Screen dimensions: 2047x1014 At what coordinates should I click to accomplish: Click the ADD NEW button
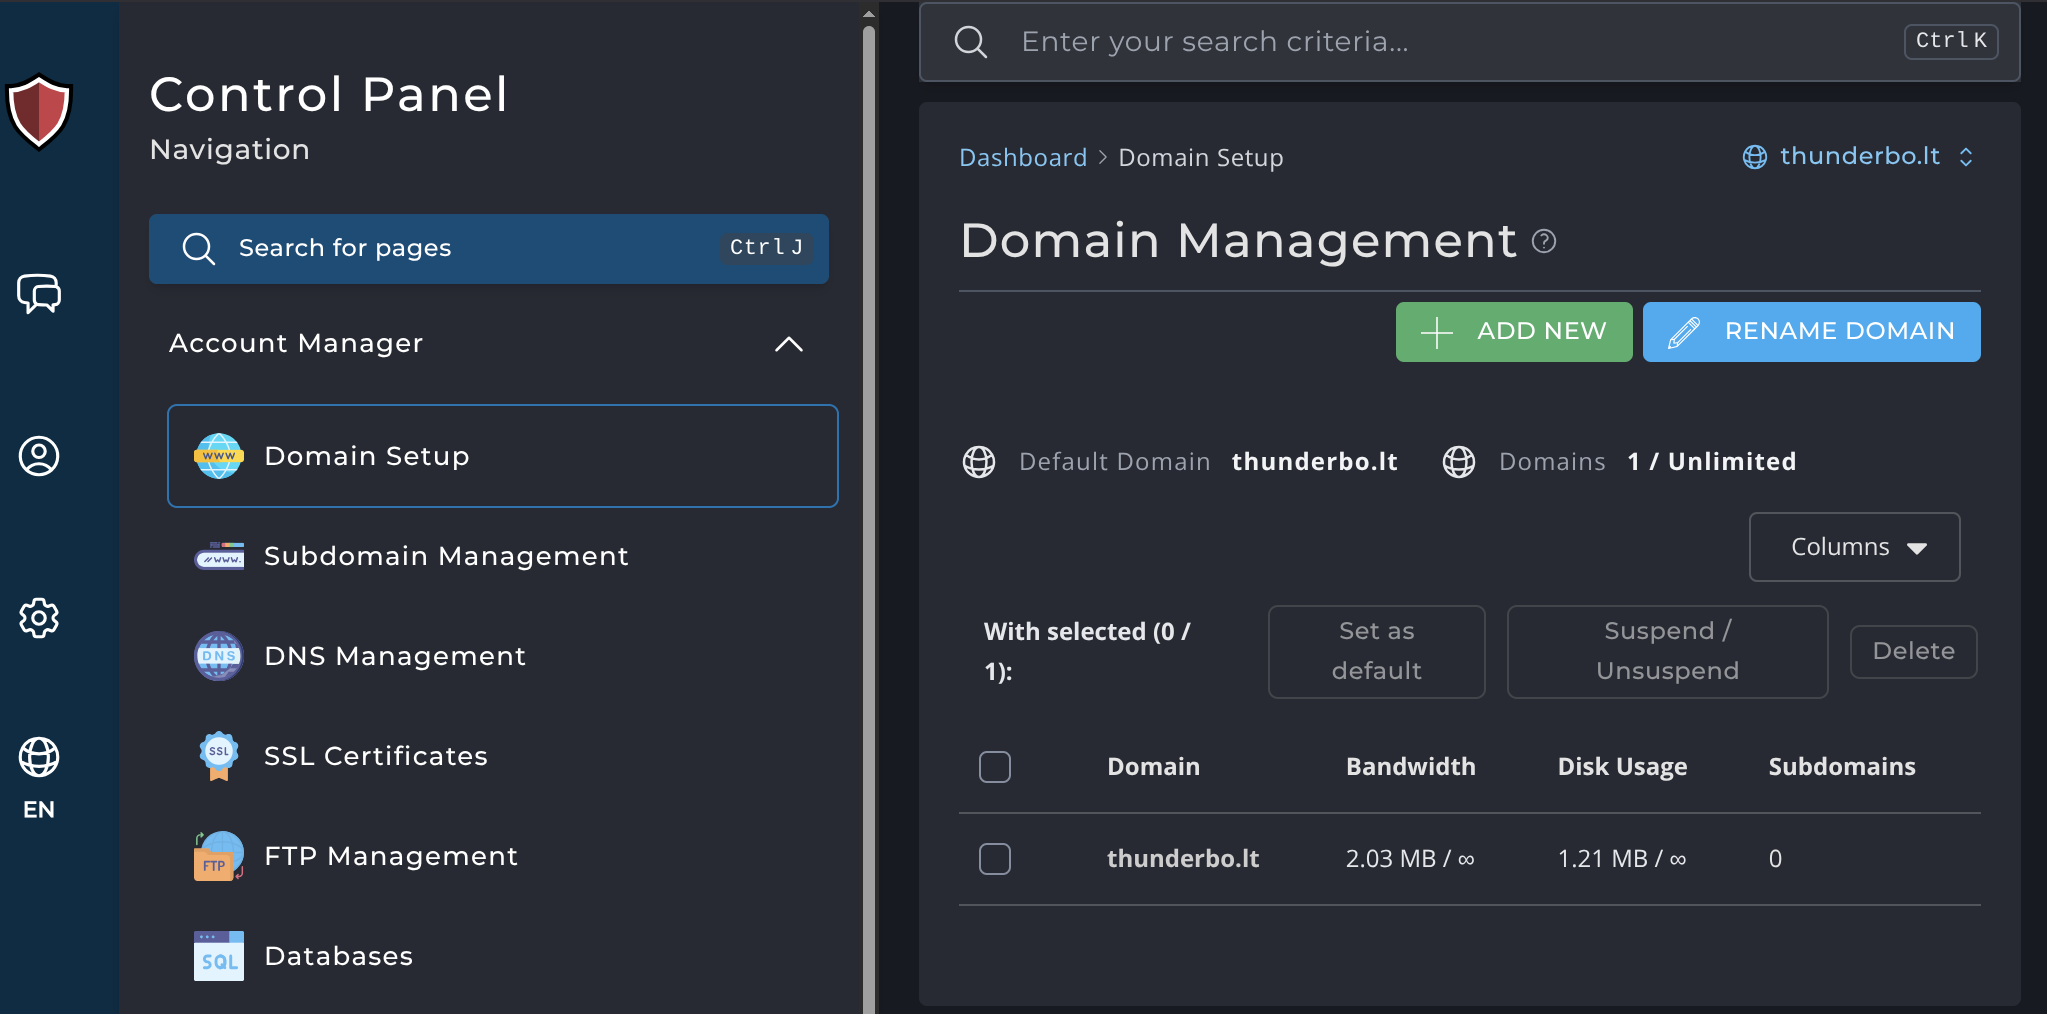tap(1513, 332)
